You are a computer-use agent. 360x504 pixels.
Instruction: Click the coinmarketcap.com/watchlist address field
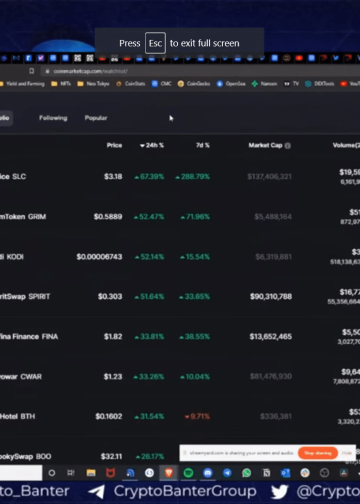[x=200, y=71]
